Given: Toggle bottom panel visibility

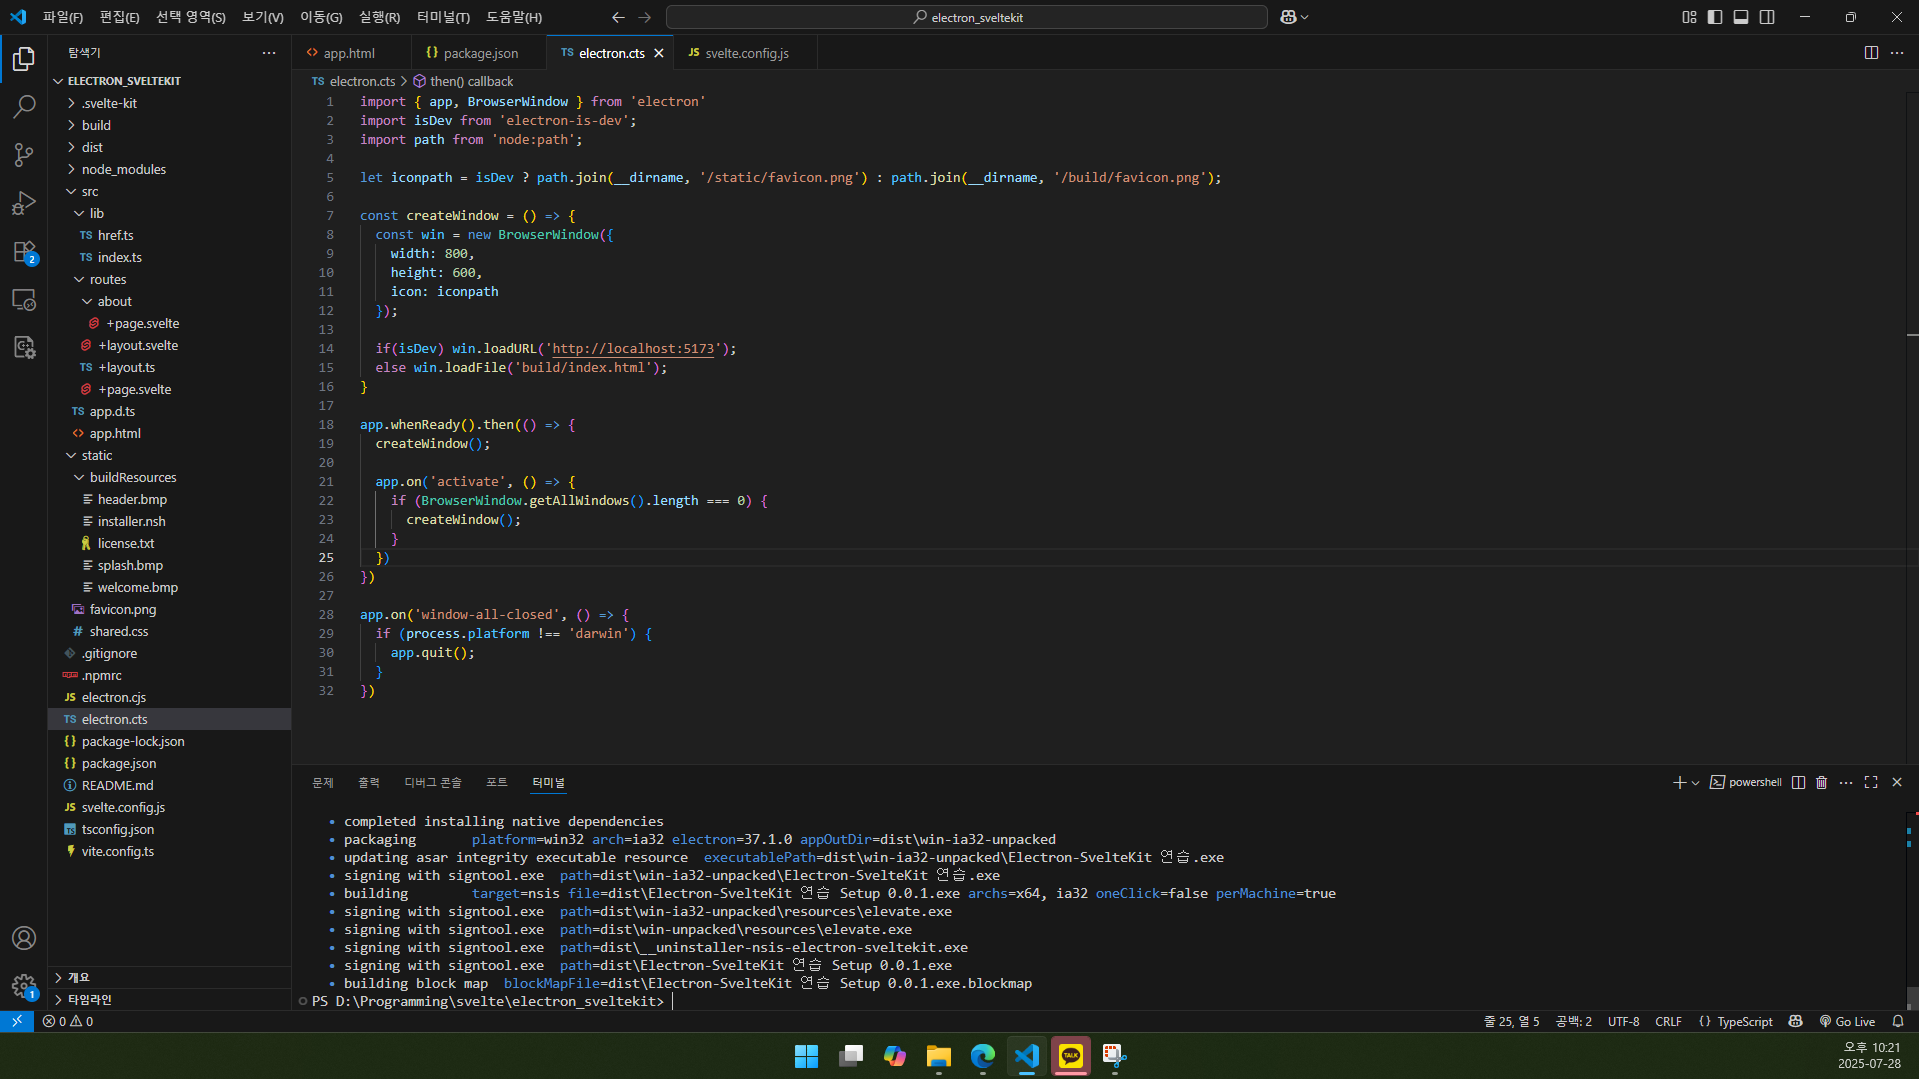Looking at the screenshot, I should [x=1741, y=17].
